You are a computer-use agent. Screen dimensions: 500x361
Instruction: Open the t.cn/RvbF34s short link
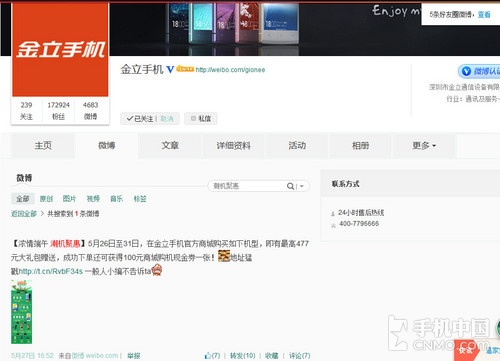point(50,271)
